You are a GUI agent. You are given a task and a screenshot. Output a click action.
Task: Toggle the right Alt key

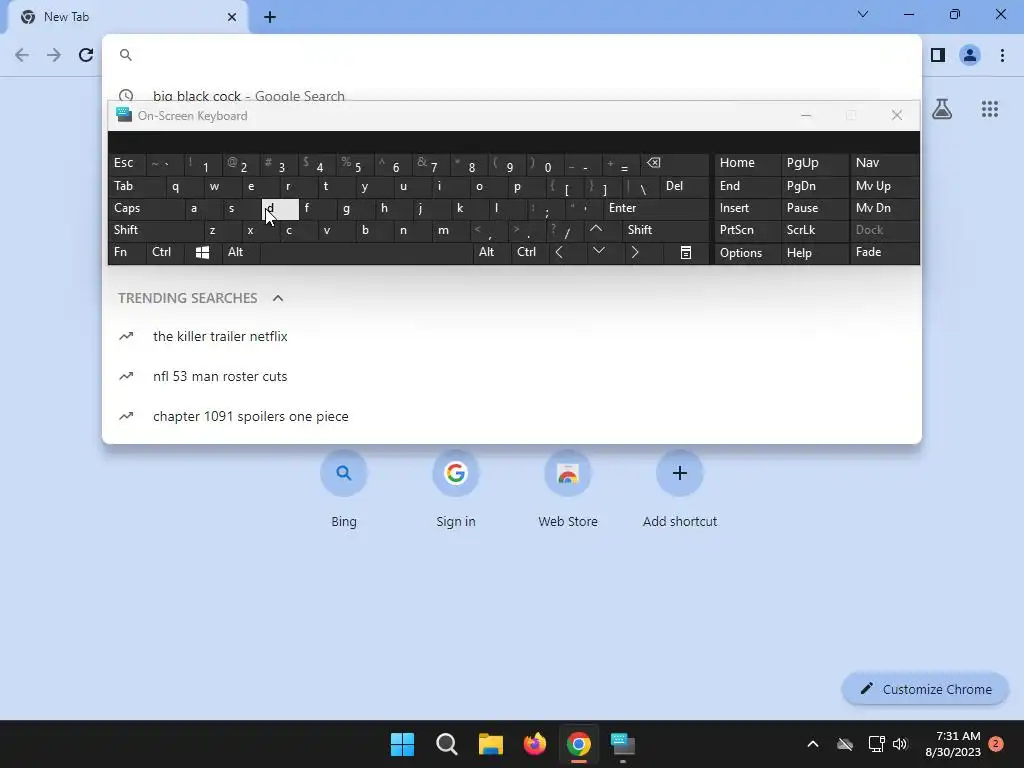(x=492, y=252)
